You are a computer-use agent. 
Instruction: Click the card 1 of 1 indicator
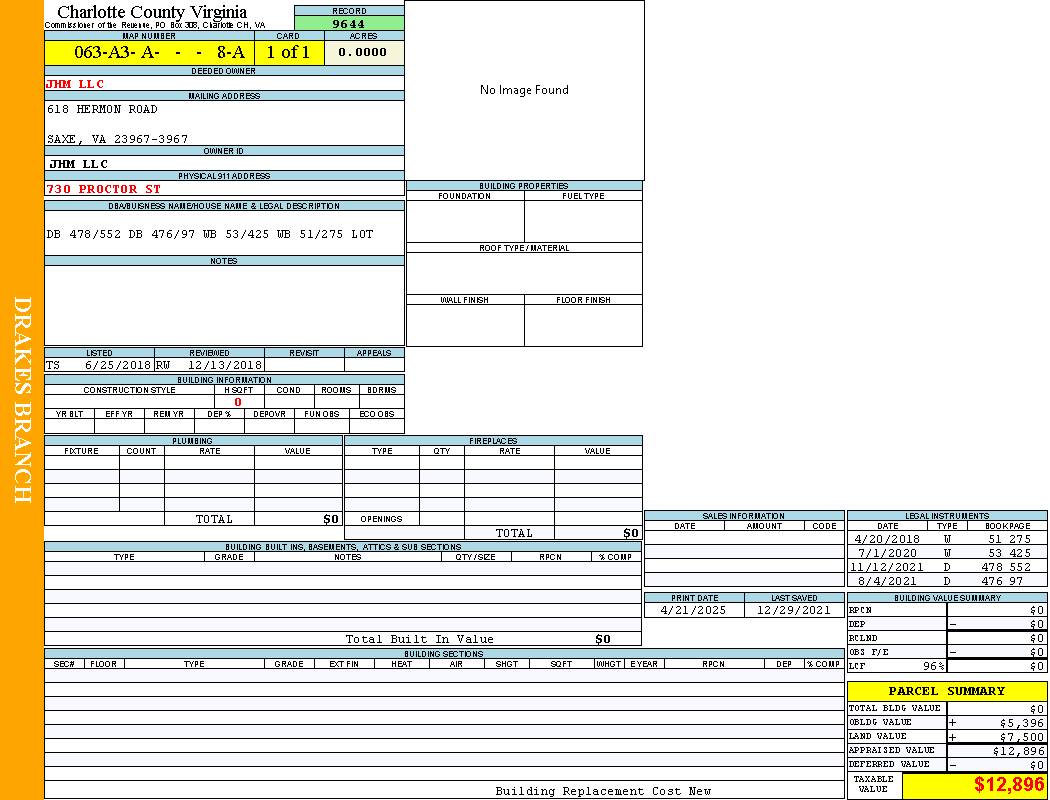289,53
